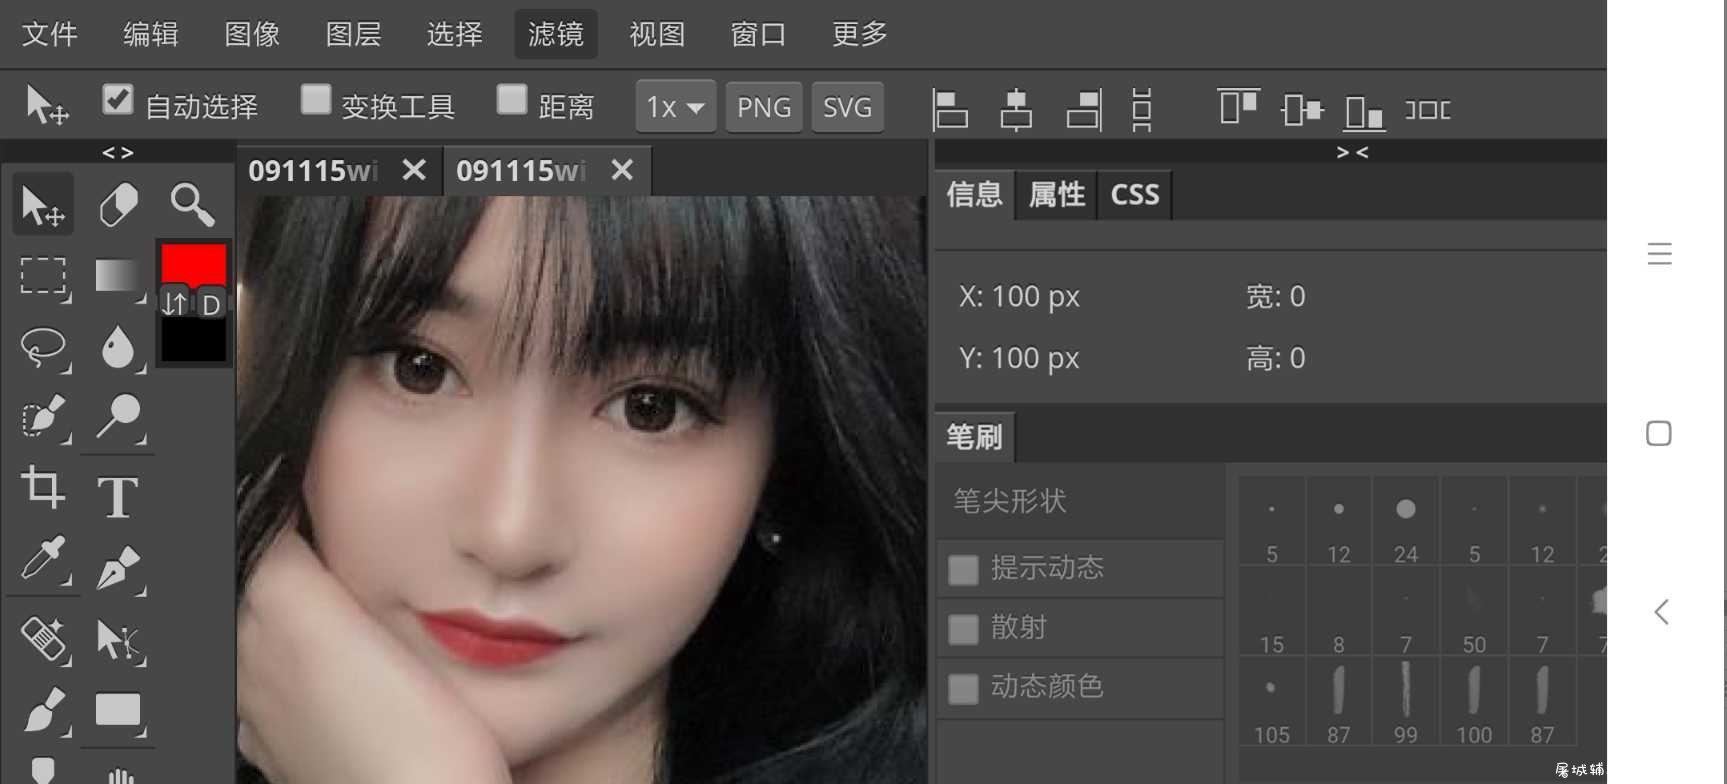Collapse right panels with >< arrows

pos(1352,152)
